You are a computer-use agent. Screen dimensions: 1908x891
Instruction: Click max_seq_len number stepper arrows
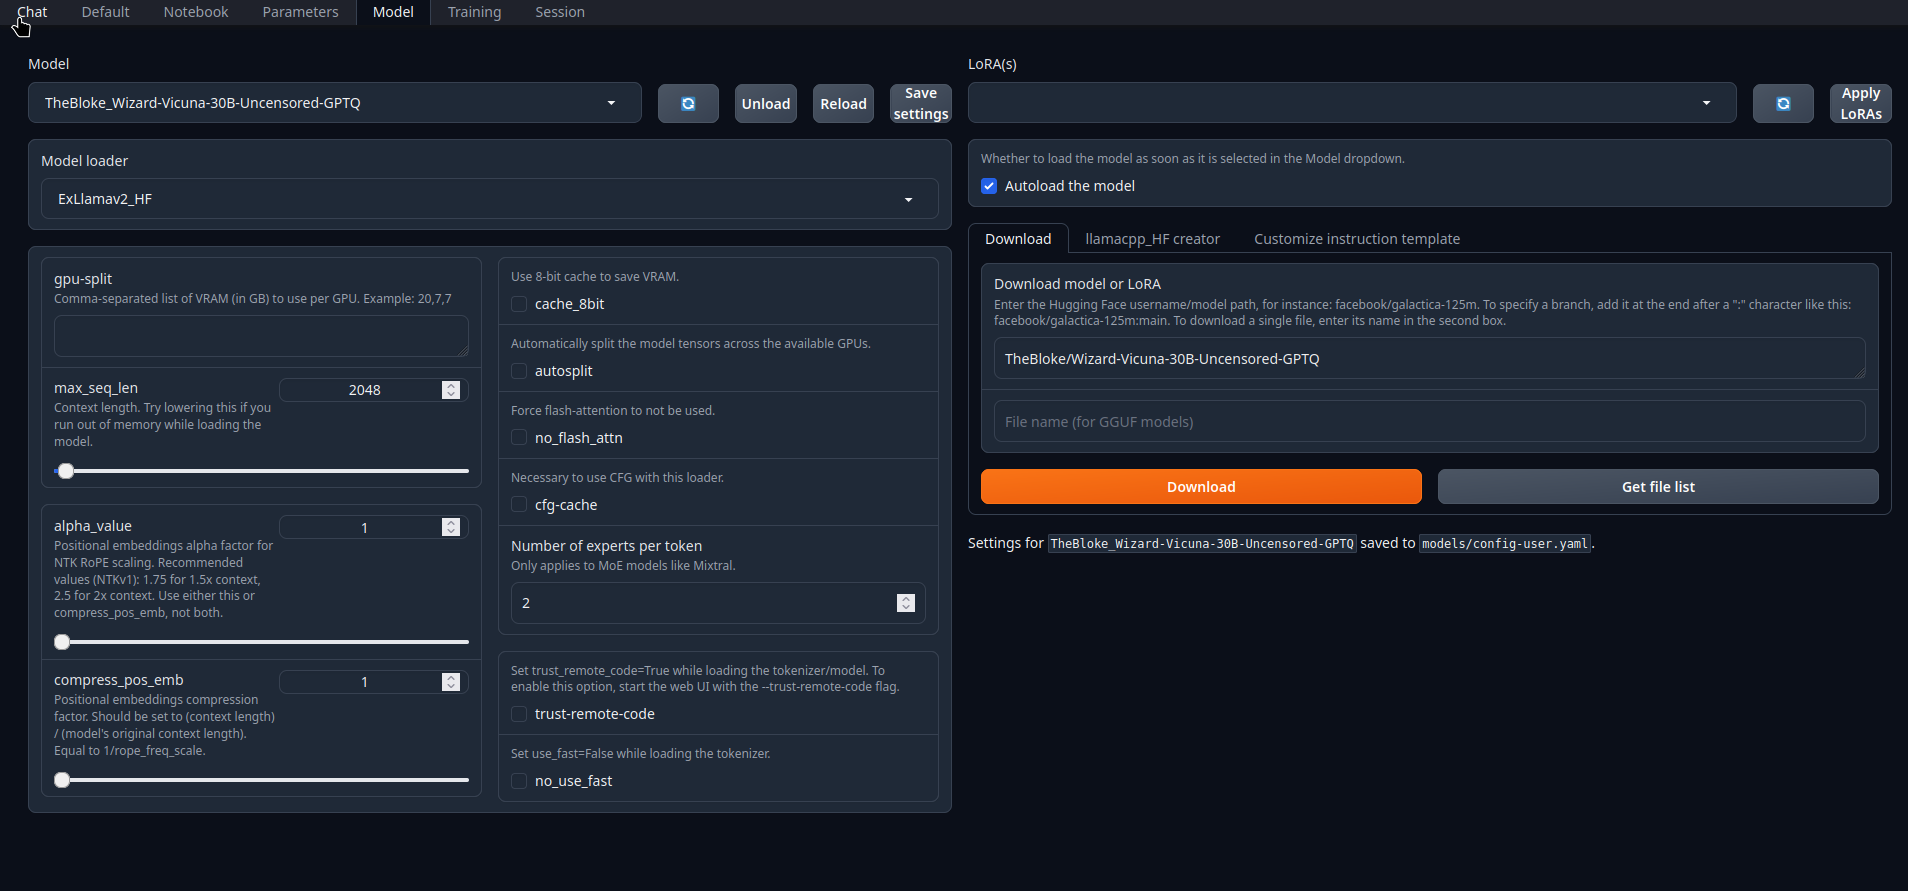click(451, 390)
